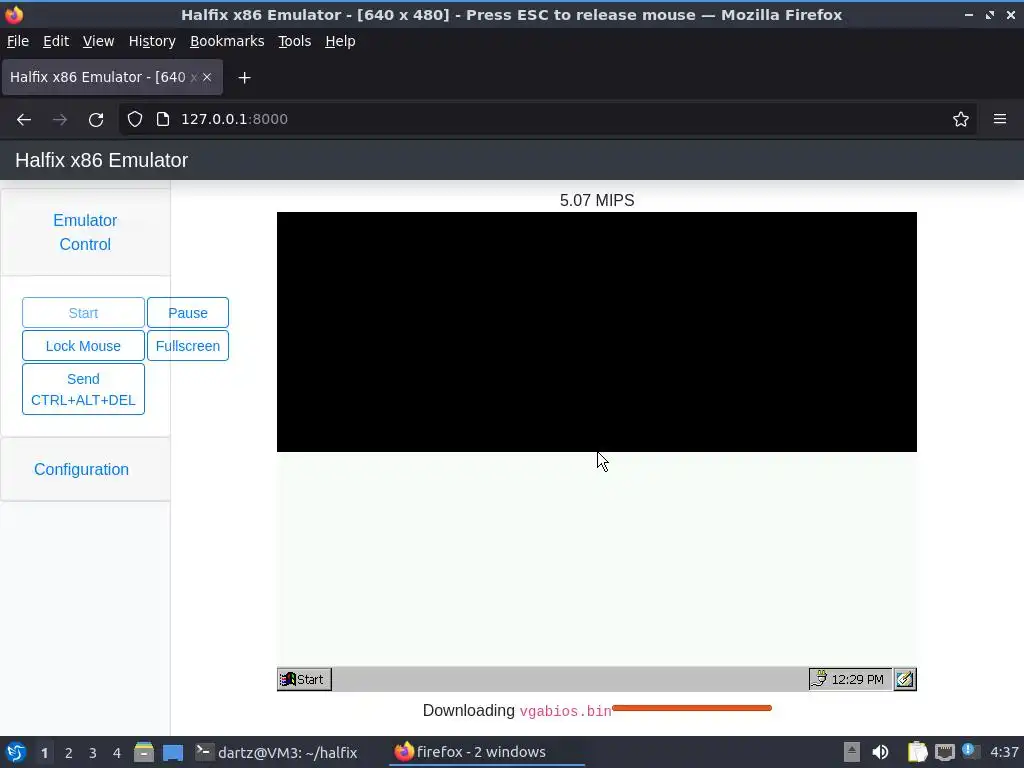1024x768 pixels.
Task: Click the site information page icon
Action: point(163,119)
